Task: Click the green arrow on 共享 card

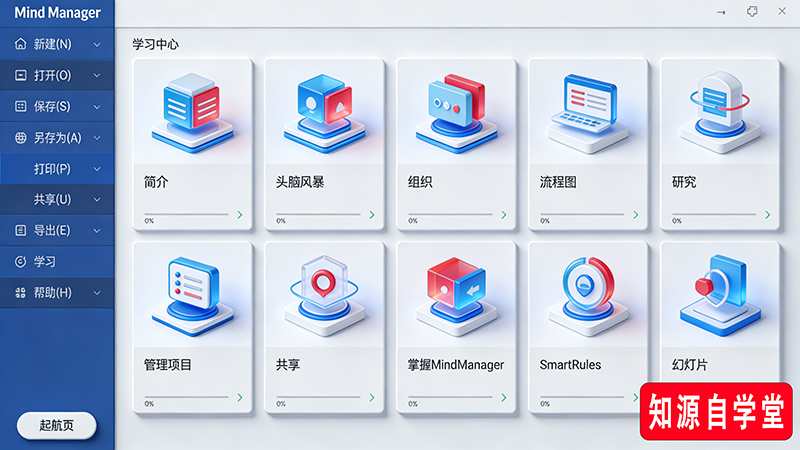Action: [x=372, y=397]
